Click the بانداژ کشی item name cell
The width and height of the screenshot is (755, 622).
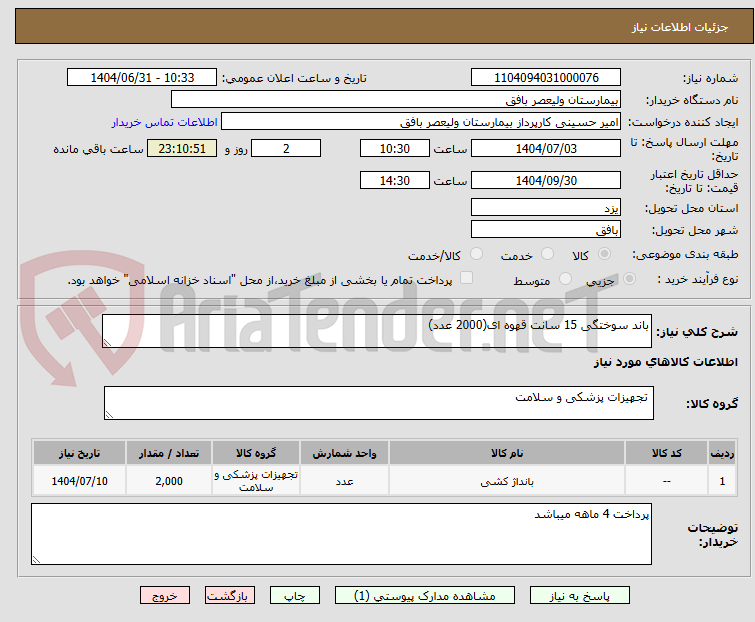pyautogui.click(x=507, y=481)
